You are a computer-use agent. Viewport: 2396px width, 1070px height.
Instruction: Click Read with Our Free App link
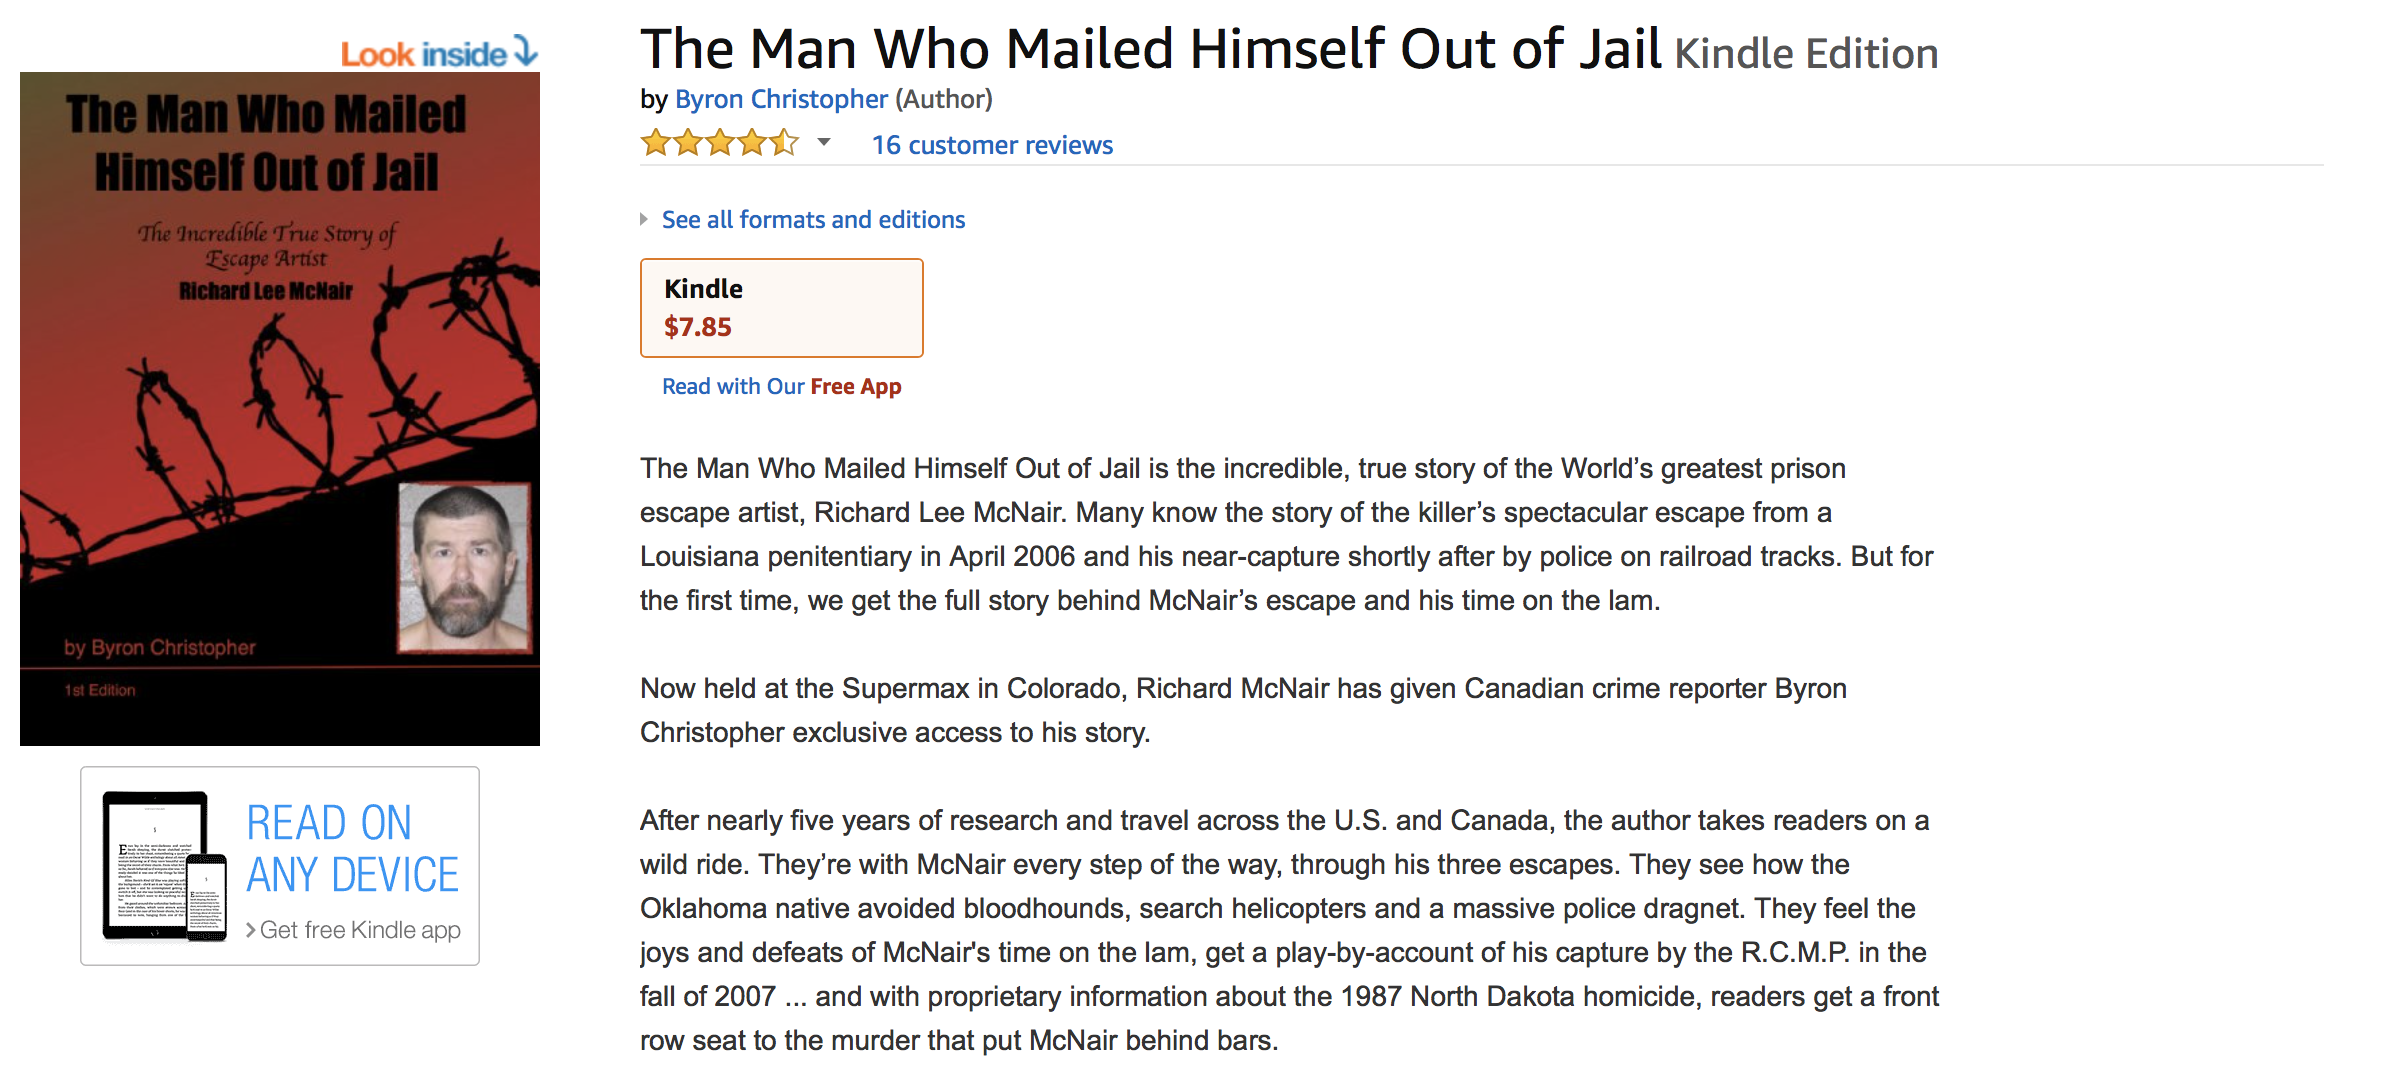(781, 387)
